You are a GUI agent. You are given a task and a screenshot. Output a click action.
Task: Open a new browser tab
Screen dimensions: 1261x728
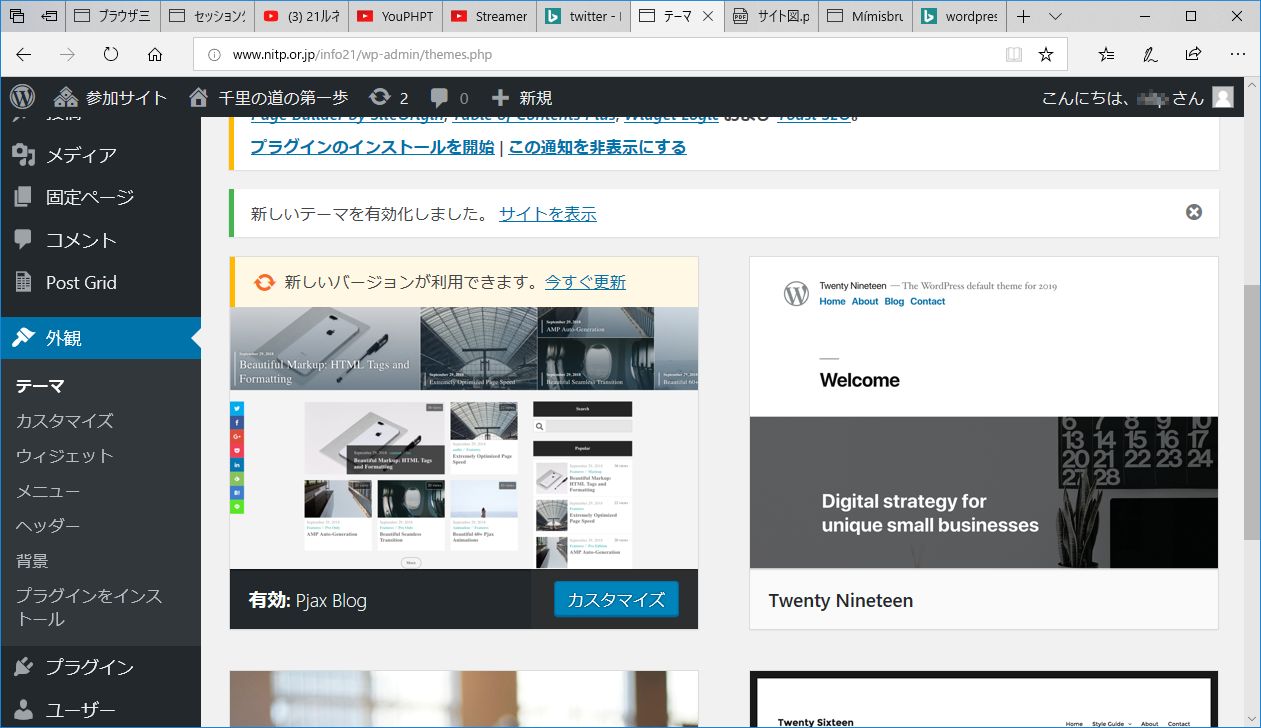(x=1023, y=16)
